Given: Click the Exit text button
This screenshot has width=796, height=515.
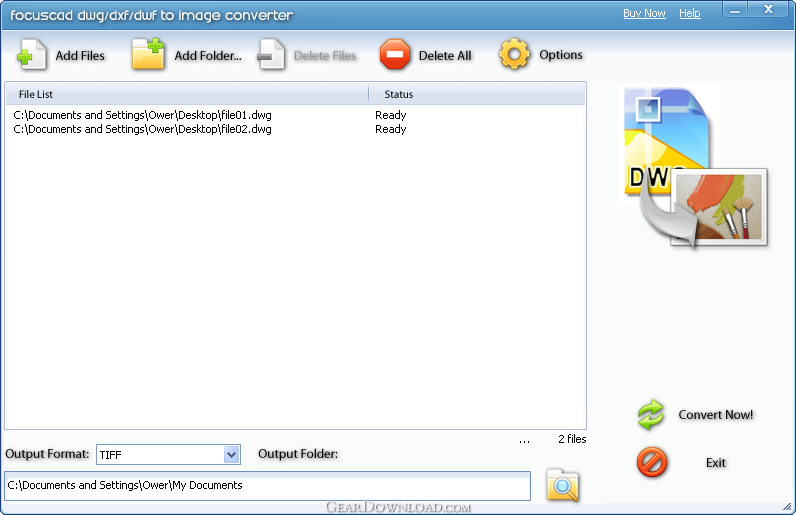Looking at the screenshot, I should pyautogui.click(x=716, y=463).
